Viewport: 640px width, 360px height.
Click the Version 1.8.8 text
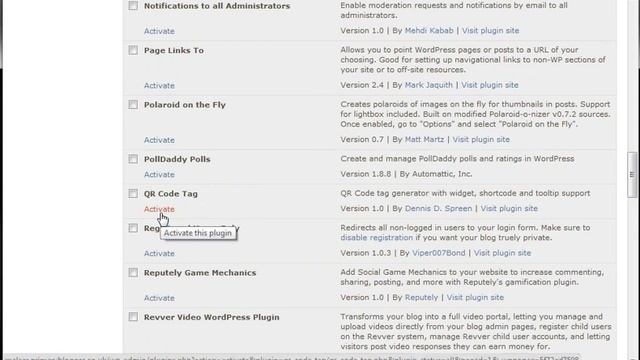point(366,174)
